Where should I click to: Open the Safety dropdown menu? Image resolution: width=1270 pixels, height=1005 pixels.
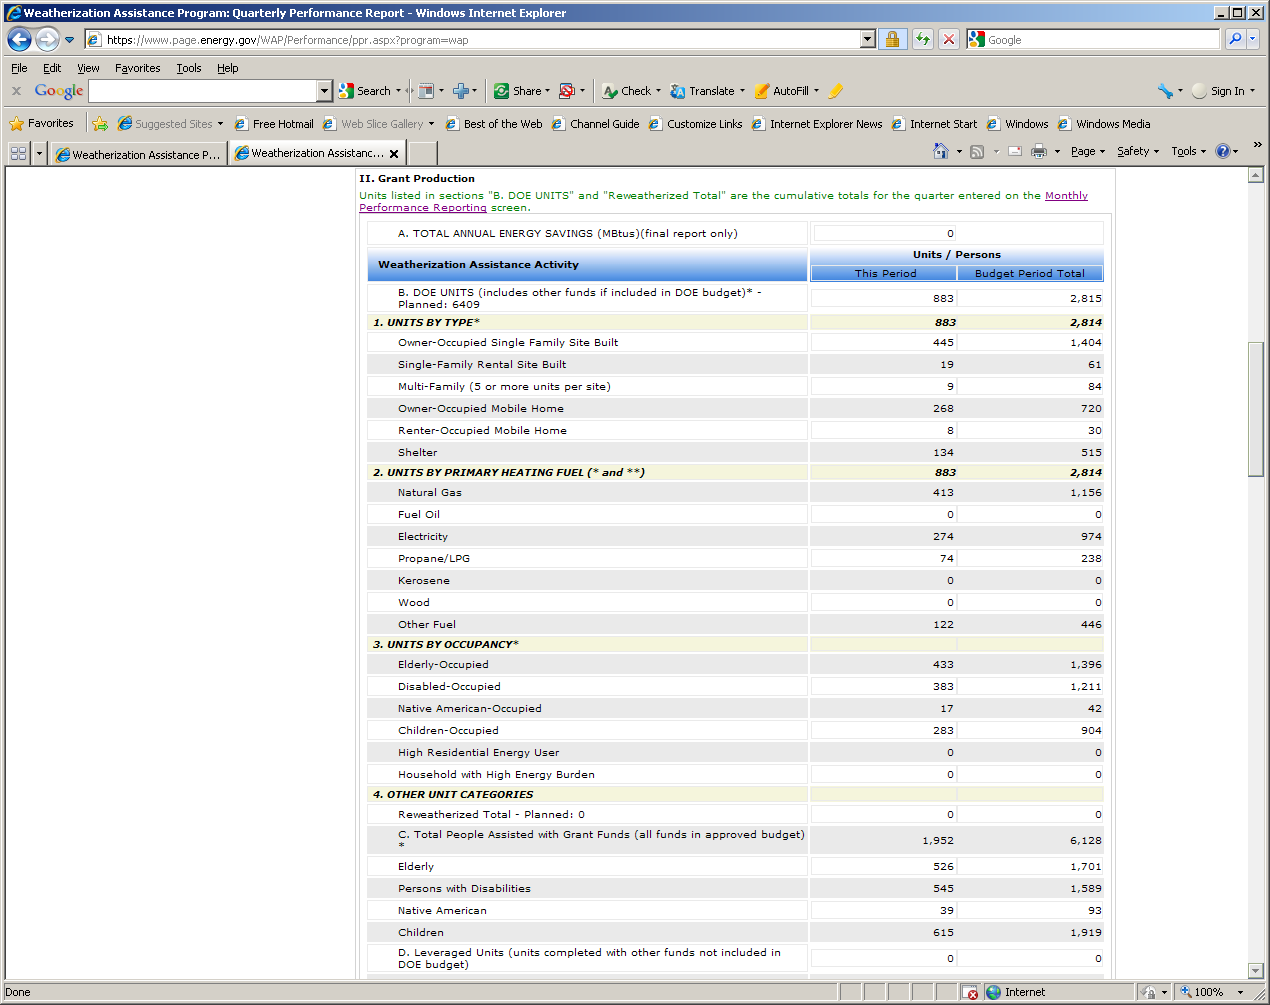click(1137, 152)
